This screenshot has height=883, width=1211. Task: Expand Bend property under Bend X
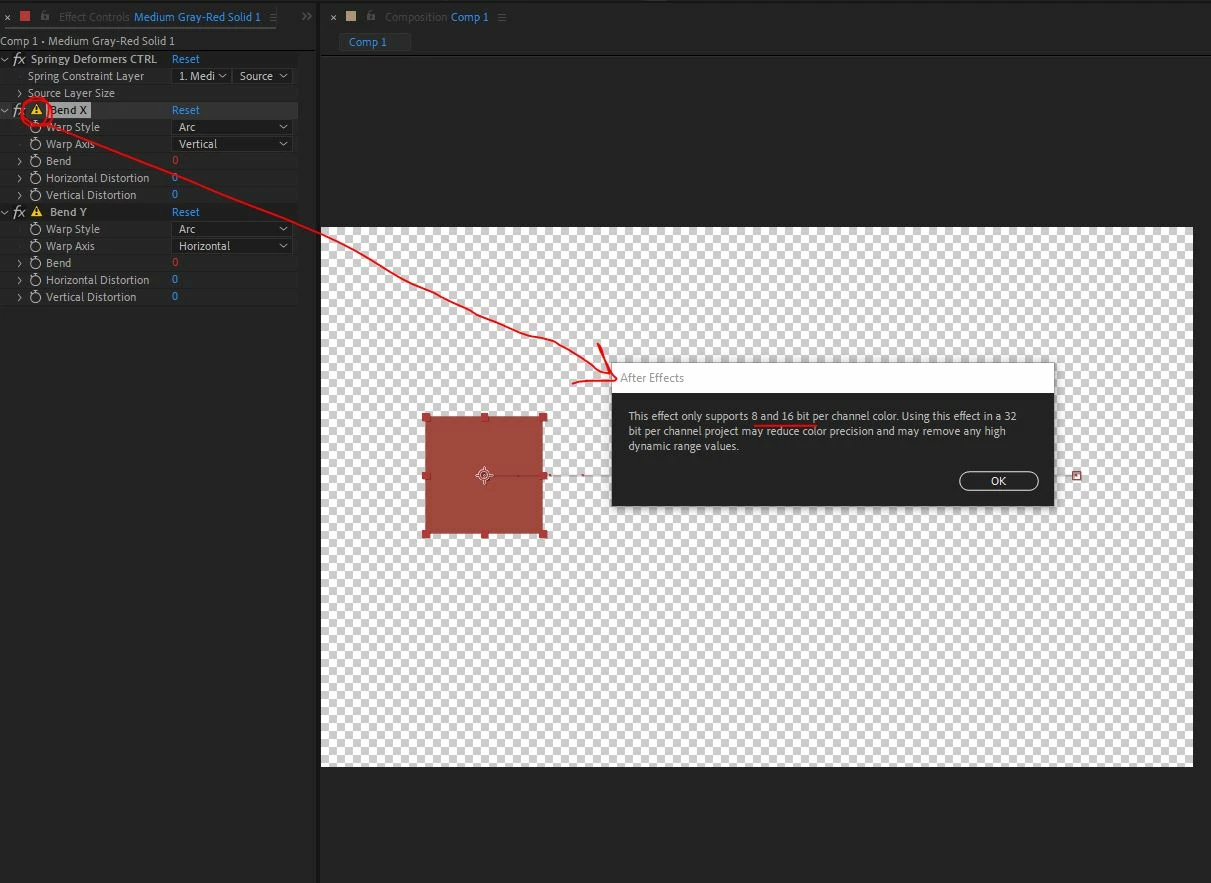coord(19,161)
